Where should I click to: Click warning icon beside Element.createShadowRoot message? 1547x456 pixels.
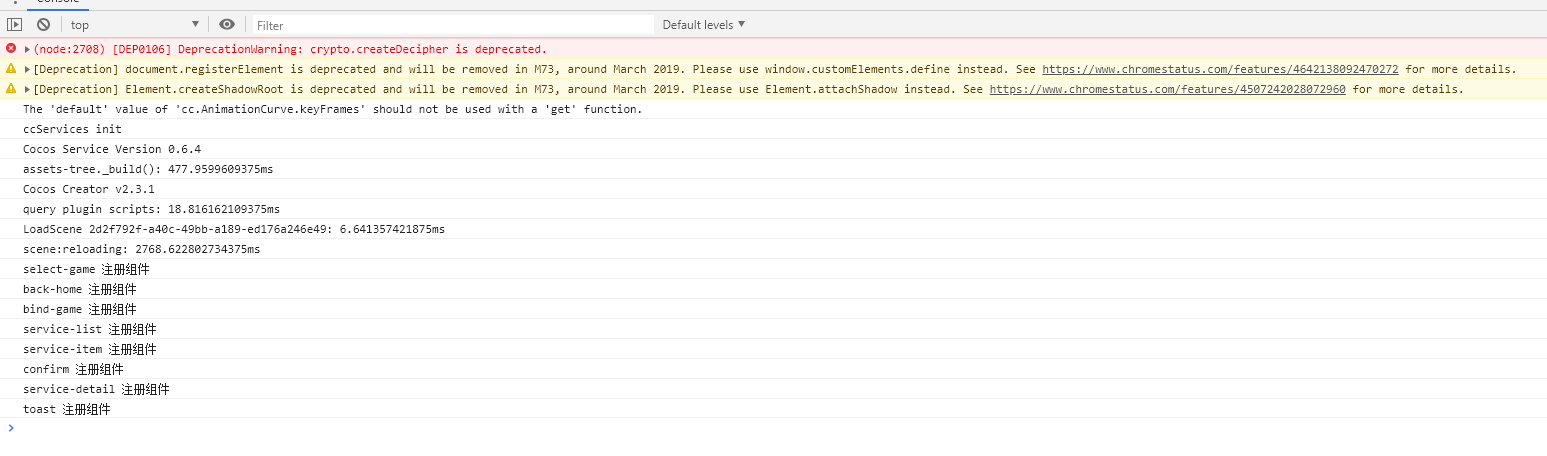coord(11,89)
